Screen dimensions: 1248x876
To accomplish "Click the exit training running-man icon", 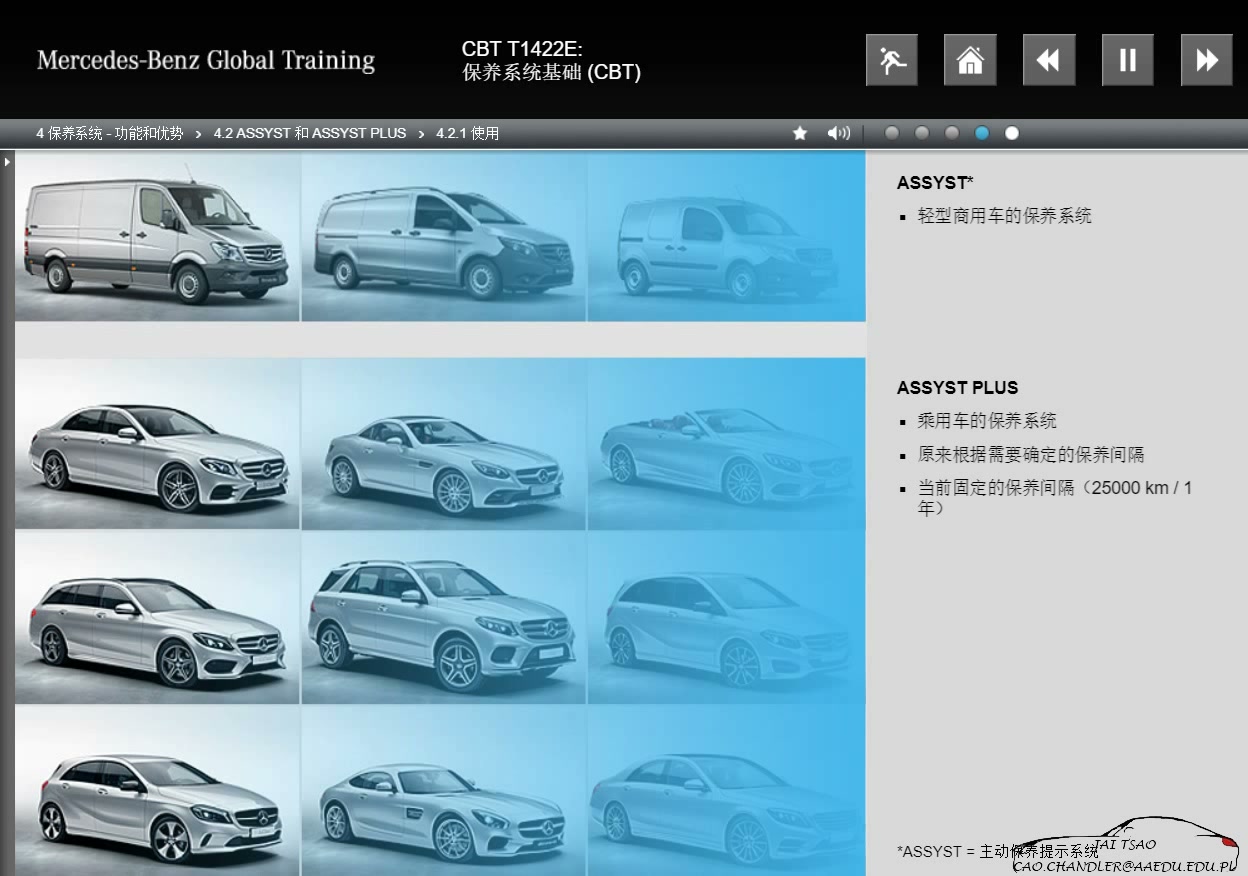I will click(x=891, y=60).
